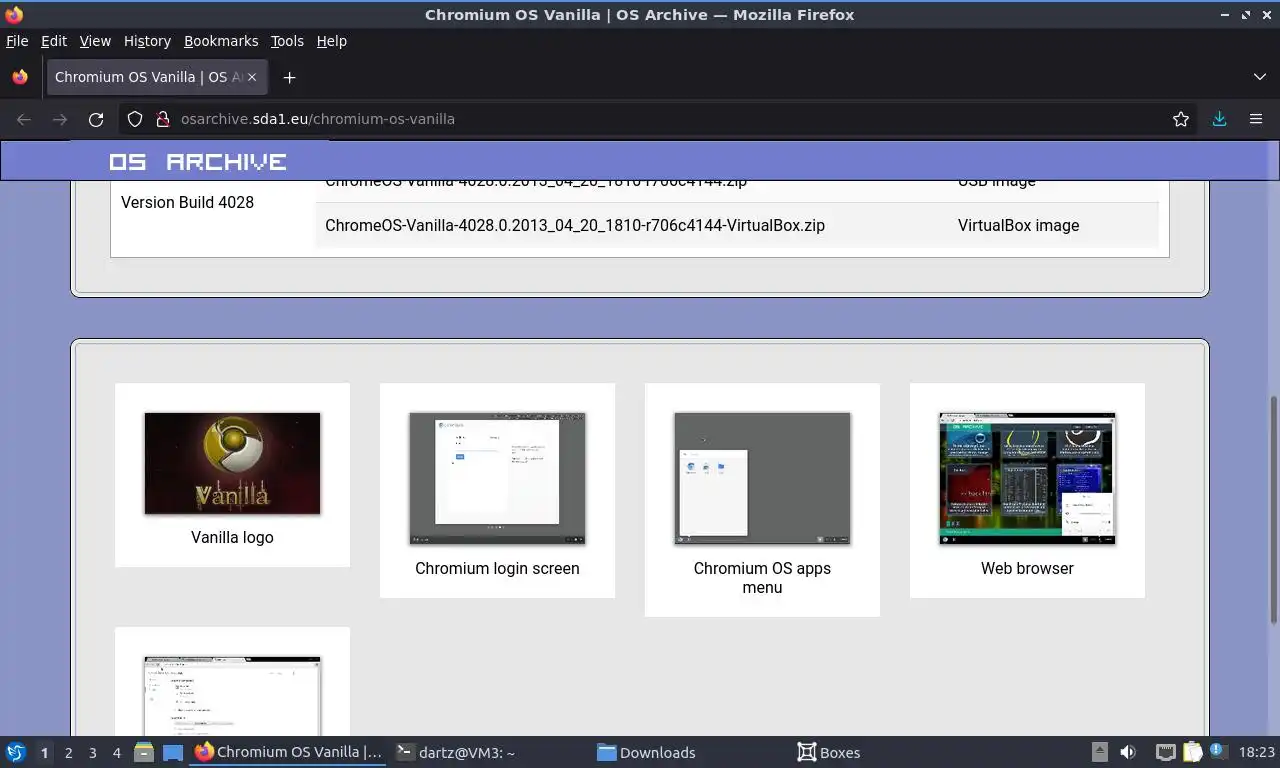Switch to the Boxes window

pyautogui.click(x=828, y=752)
